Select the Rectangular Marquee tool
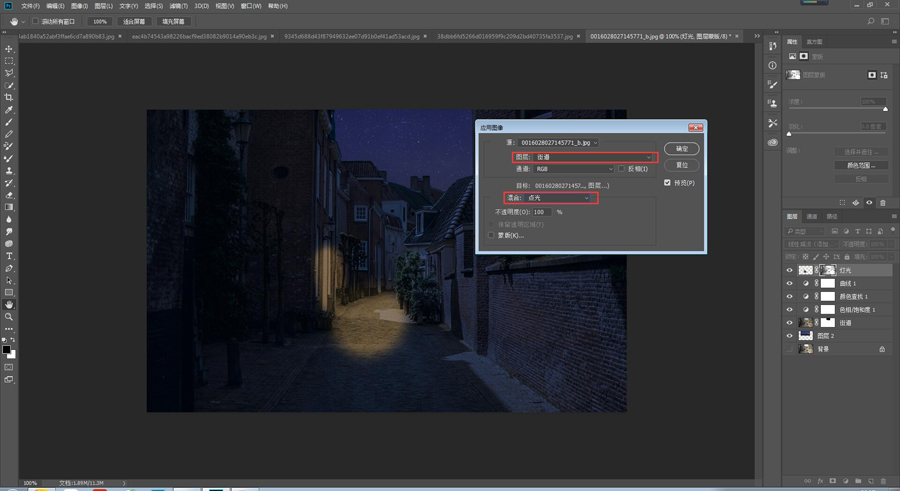Image resolution: width=900 pixels, height=491 pixels. 9,61
